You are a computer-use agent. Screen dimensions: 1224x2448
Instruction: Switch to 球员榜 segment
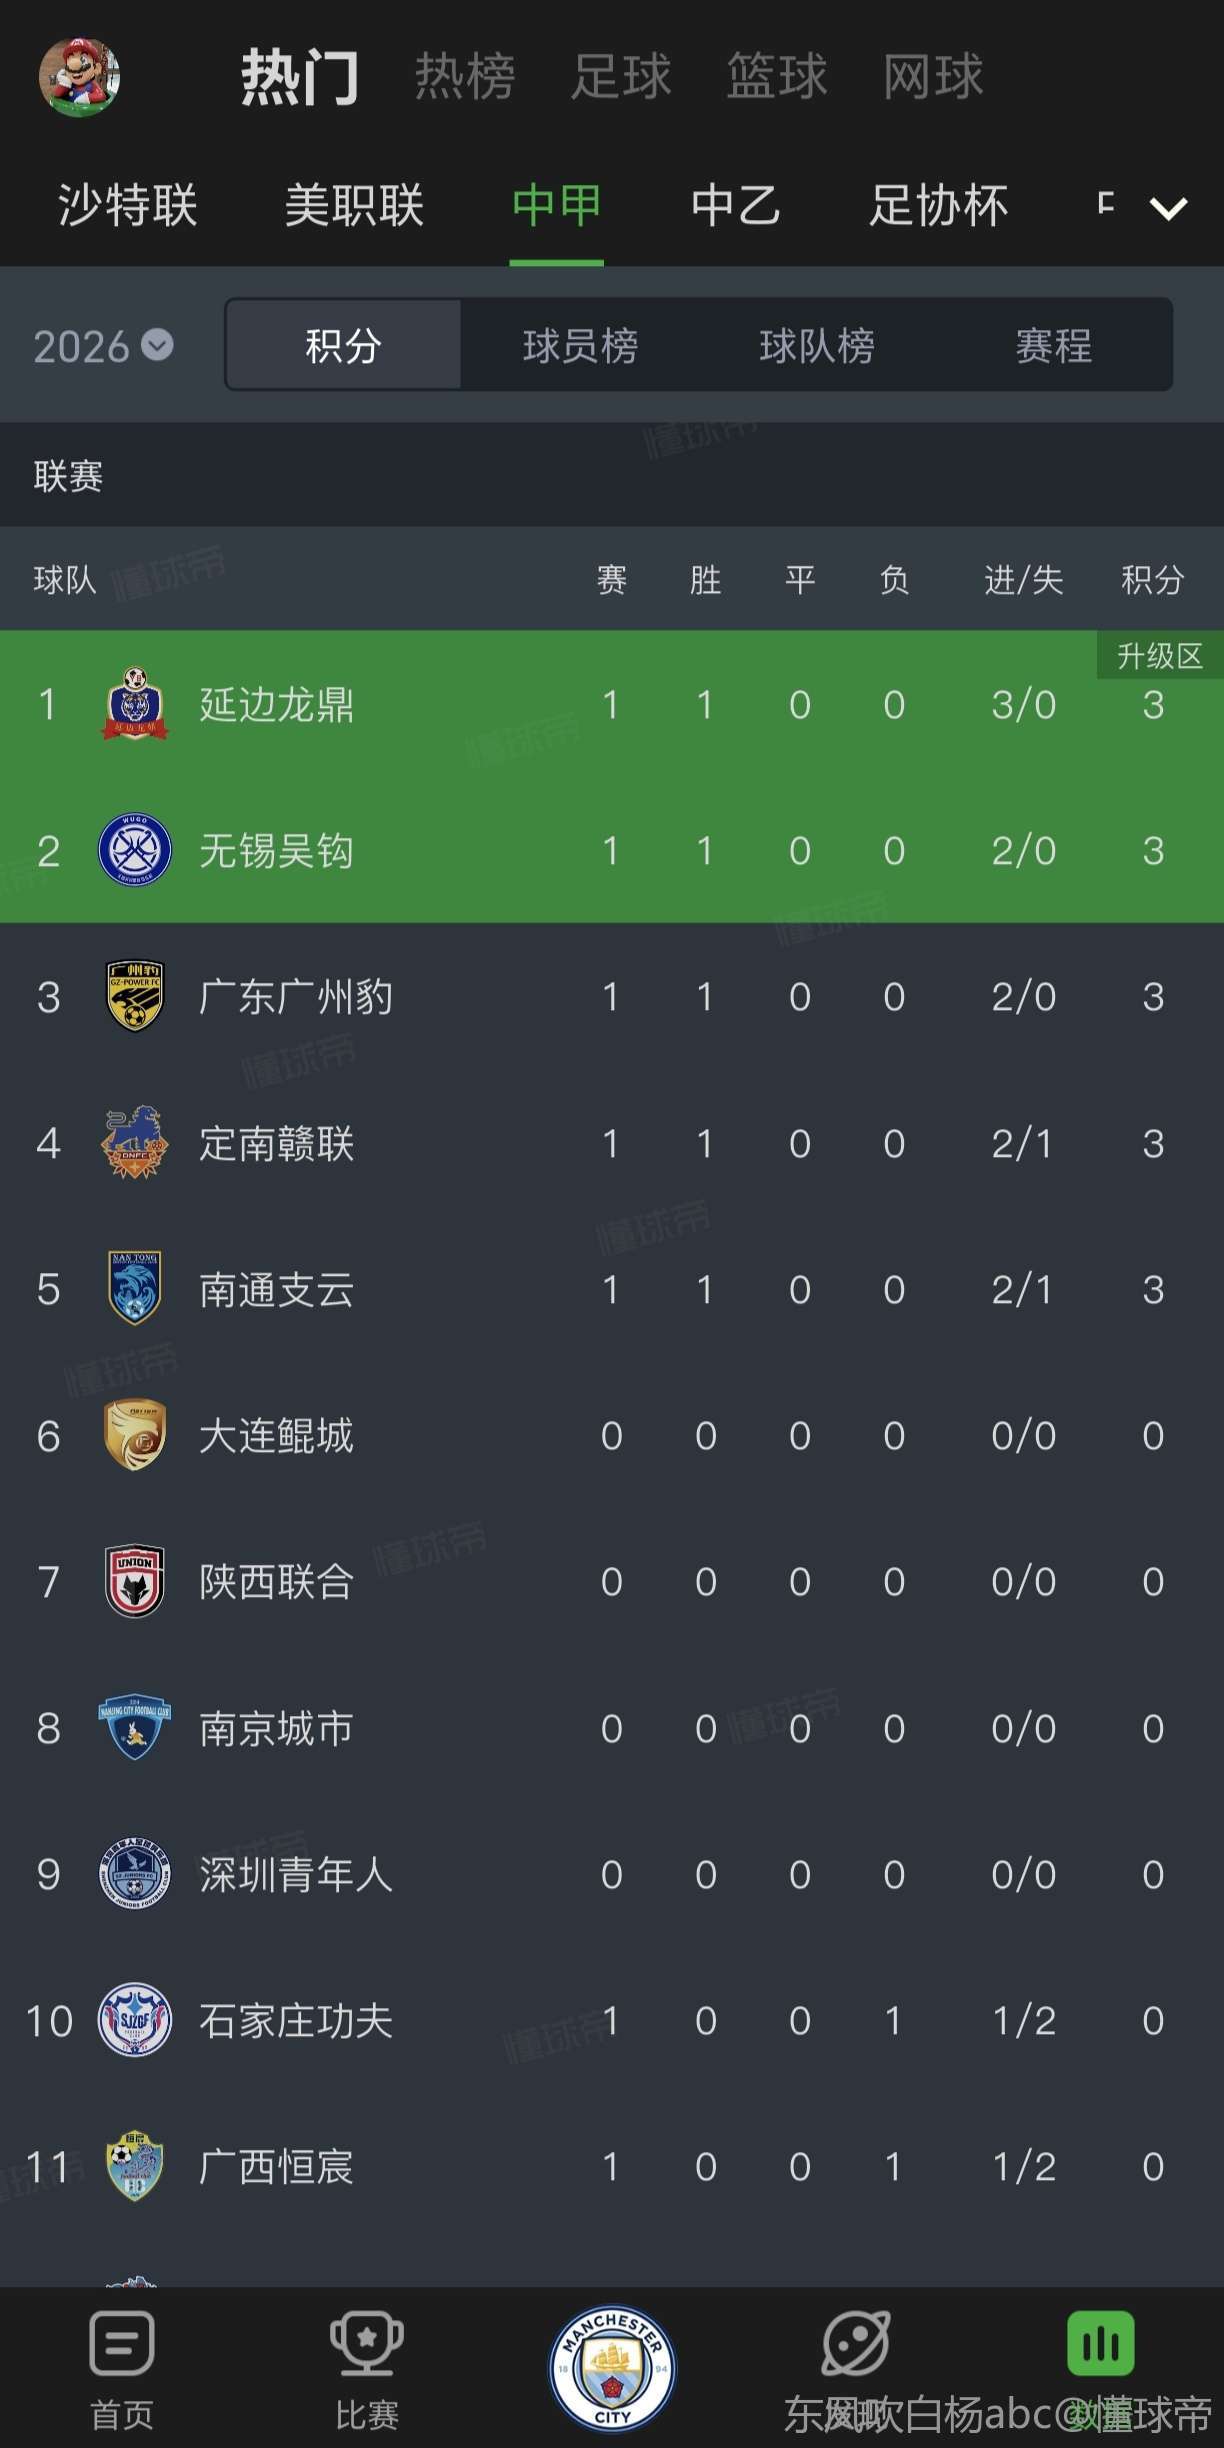coord(580,346)
